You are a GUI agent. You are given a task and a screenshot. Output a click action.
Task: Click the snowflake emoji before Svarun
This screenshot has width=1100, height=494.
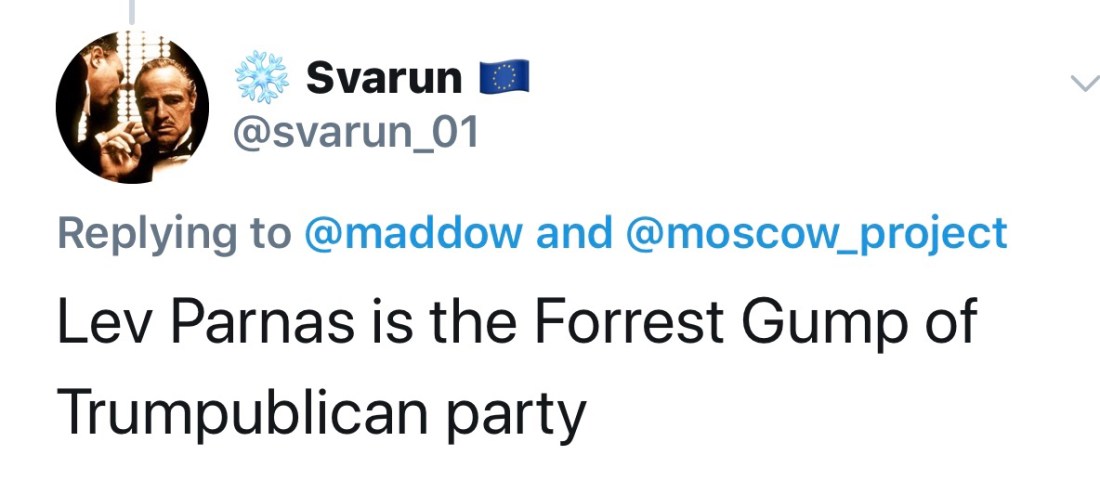pyautogui.click(x=262, y=78)
